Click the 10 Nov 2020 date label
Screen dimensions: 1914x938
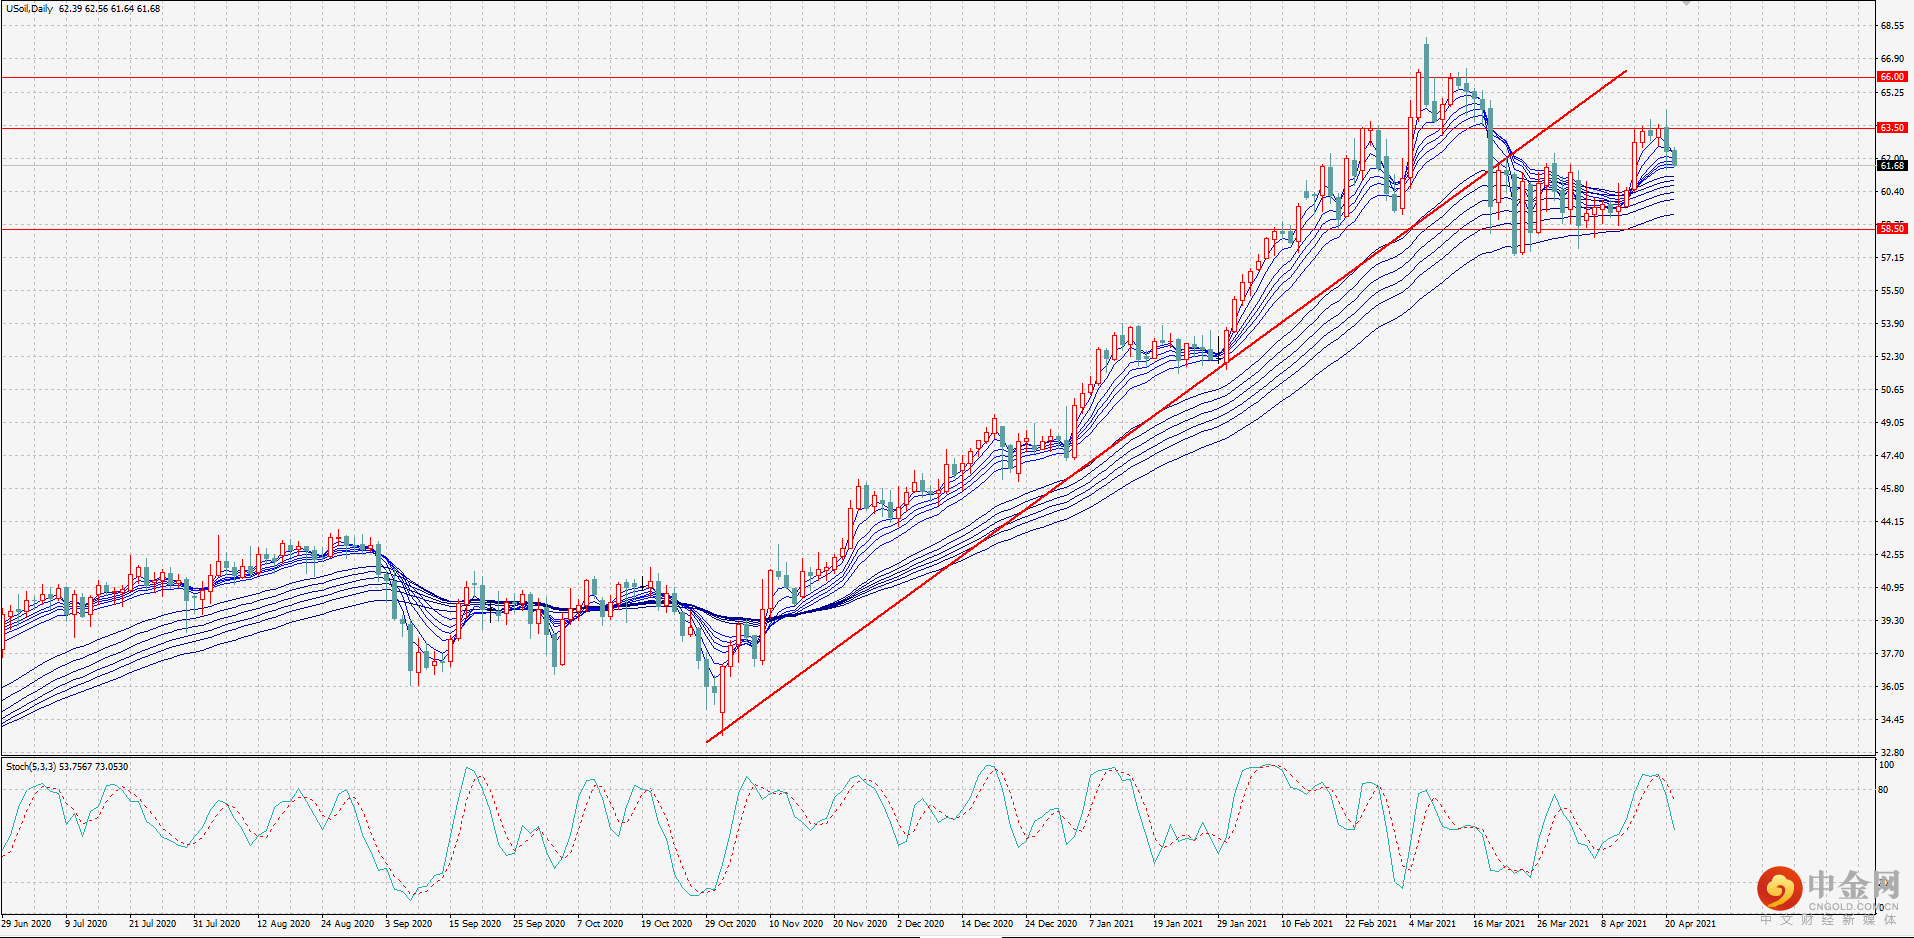(x=796, y=924)
